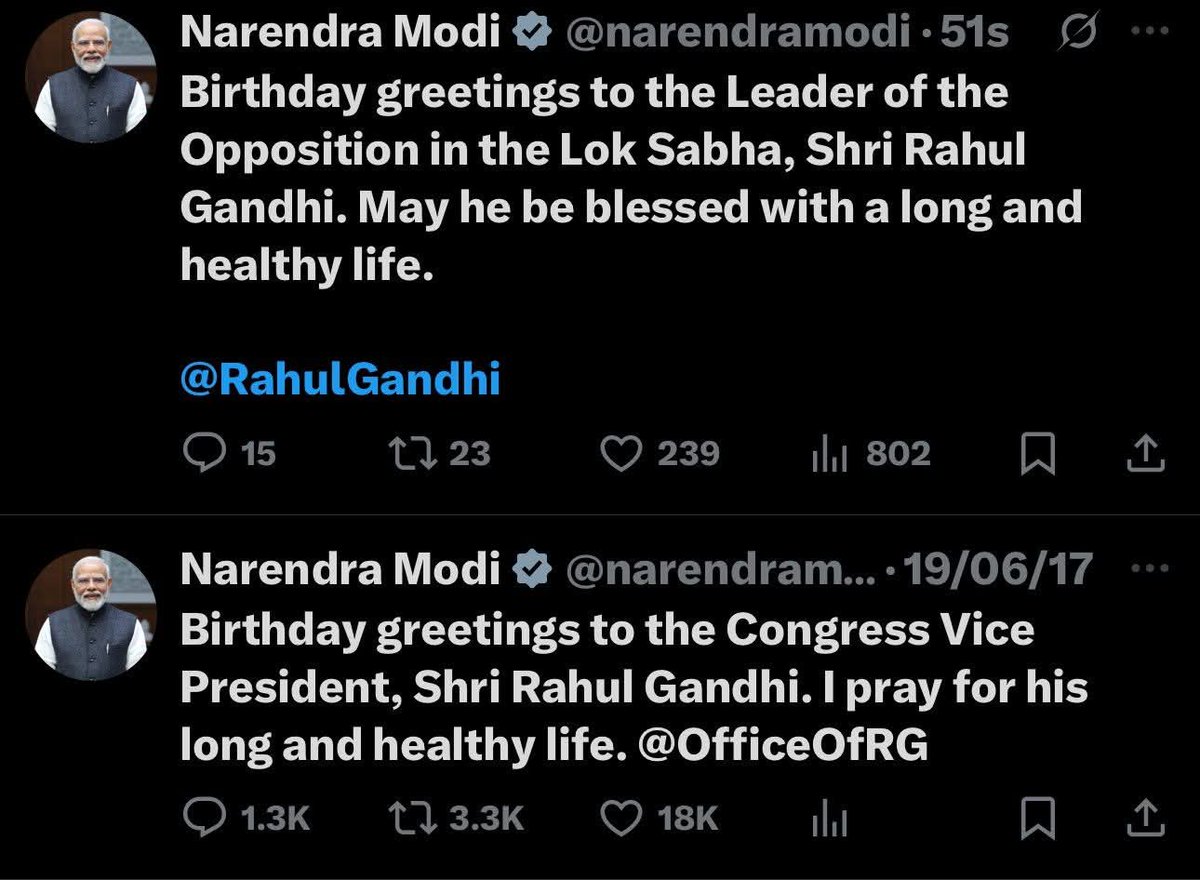Bookmark the Leader of Opposition birthday tweet

(x=1039, y=455)
